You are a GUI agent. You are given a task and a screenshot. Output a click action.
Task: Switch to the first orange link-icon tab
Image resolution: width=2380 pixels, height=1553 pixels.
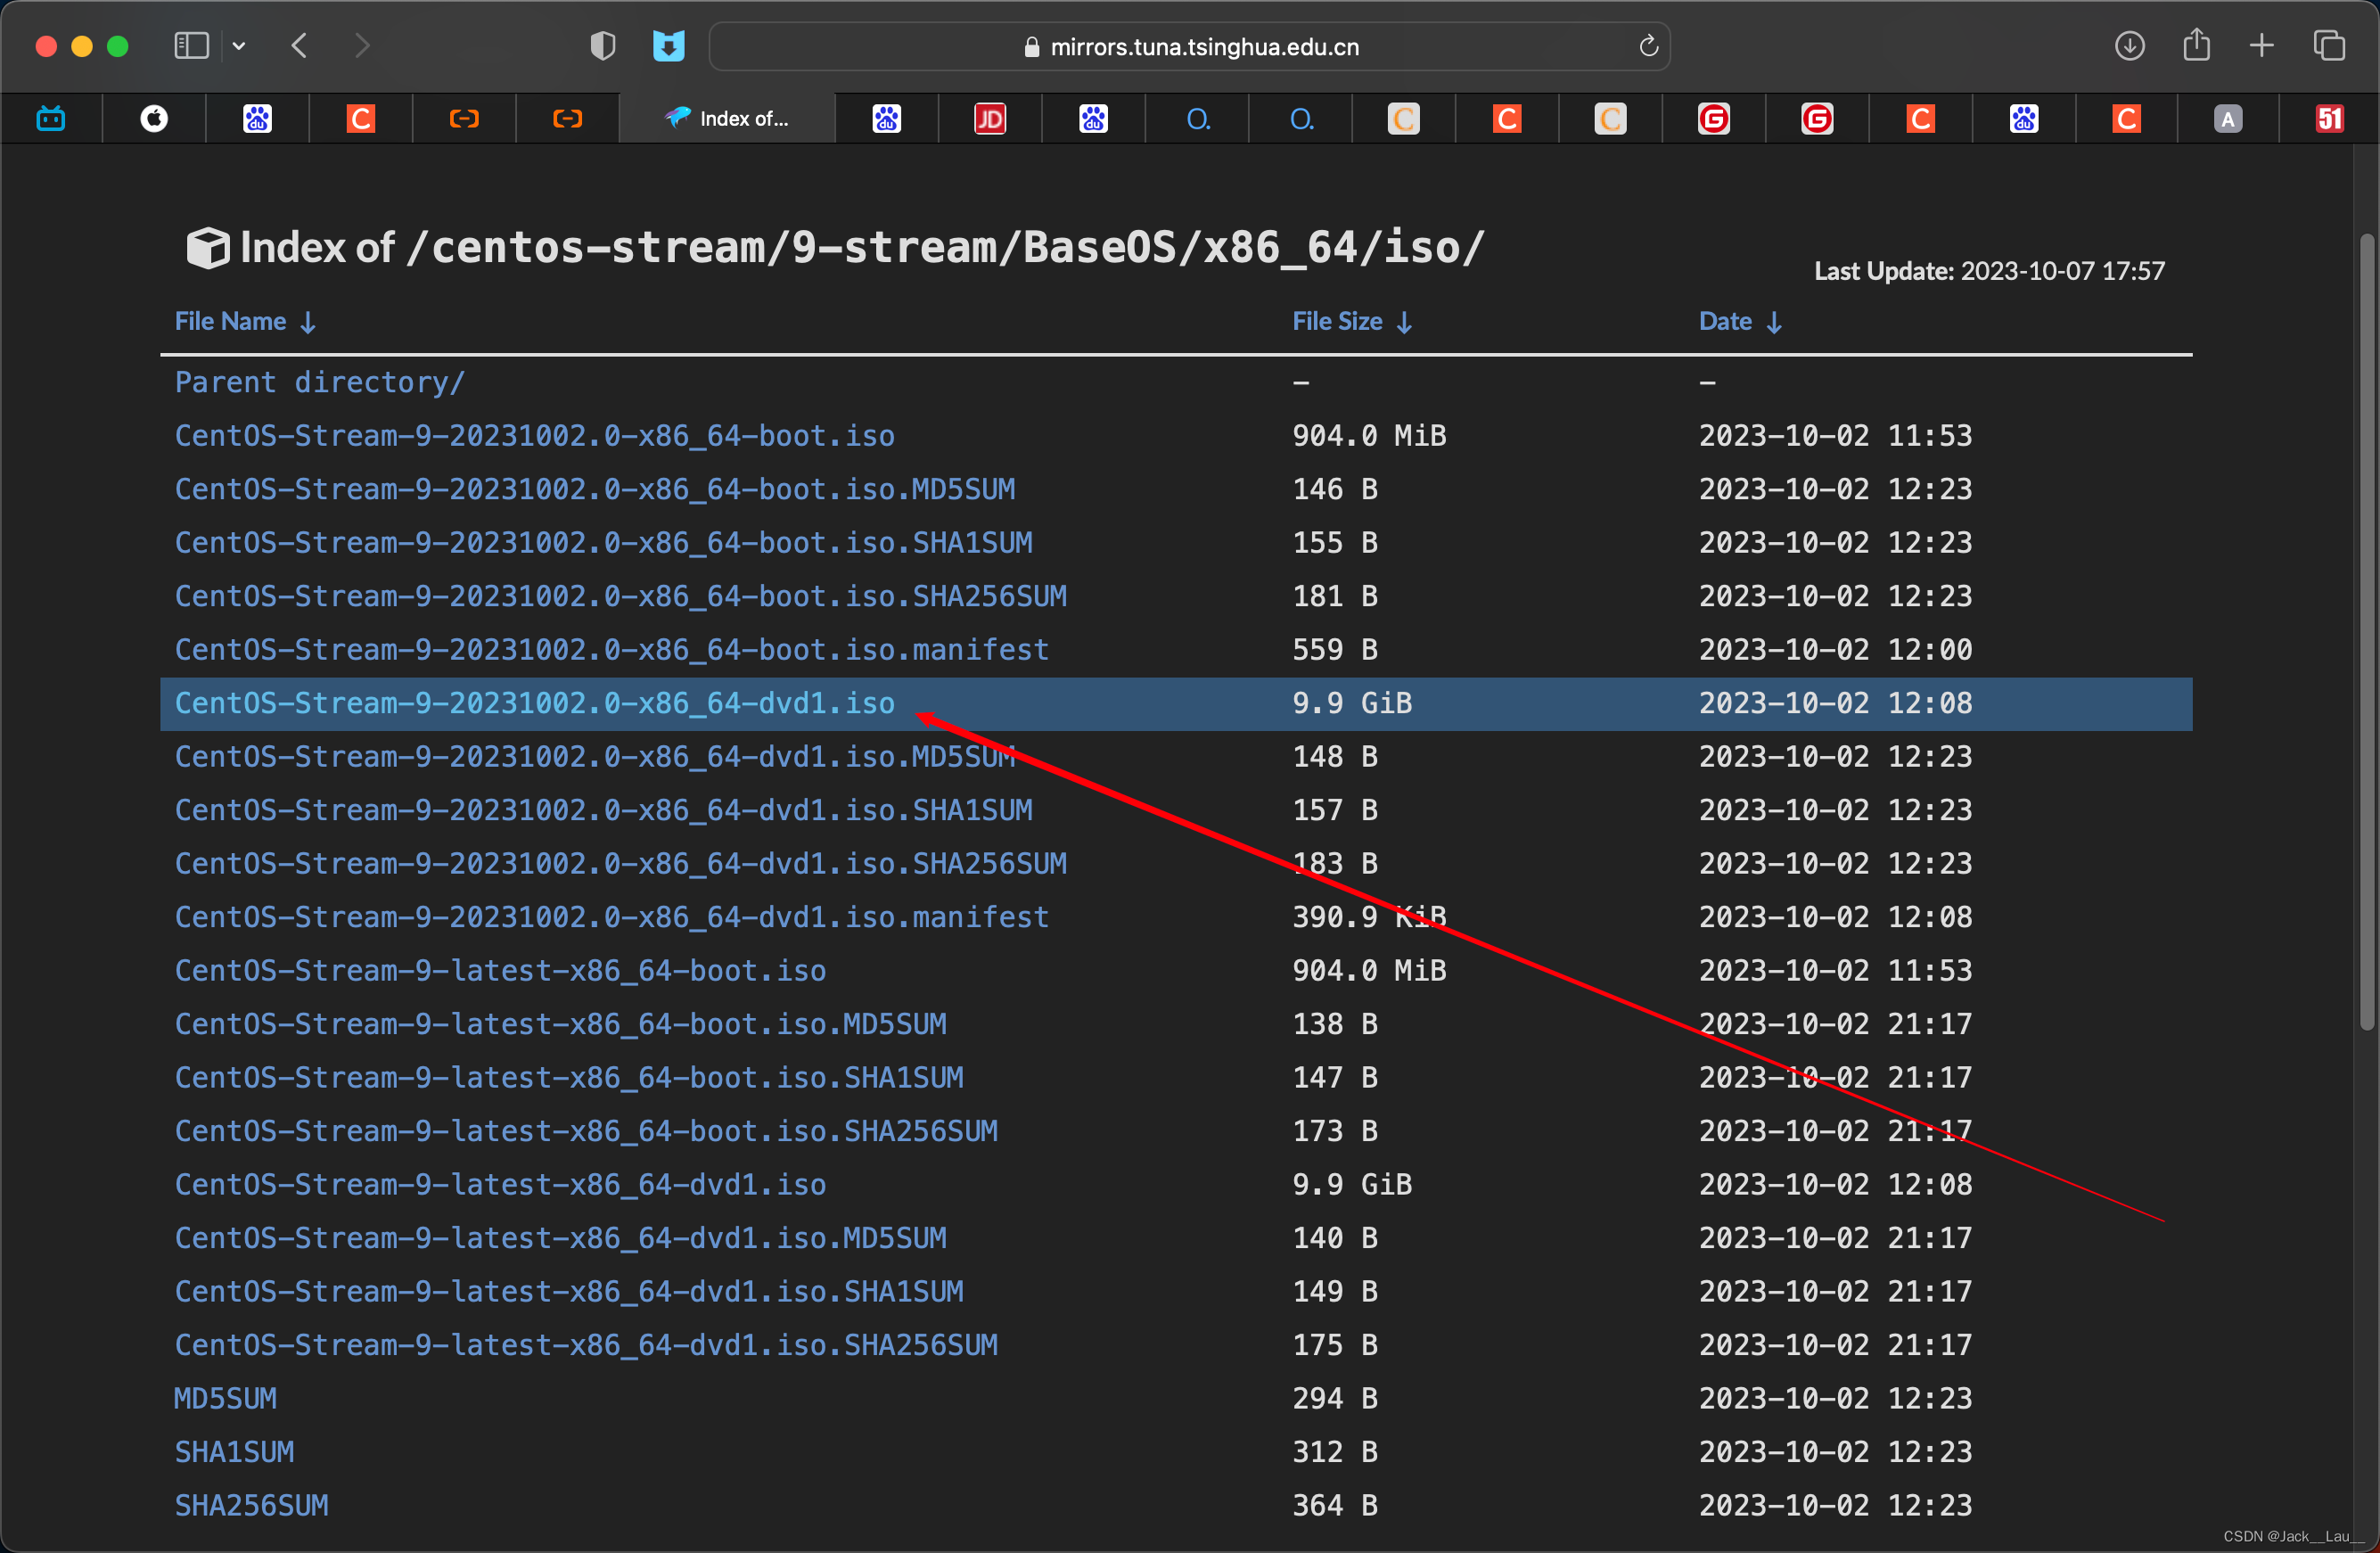click(464, 119)
